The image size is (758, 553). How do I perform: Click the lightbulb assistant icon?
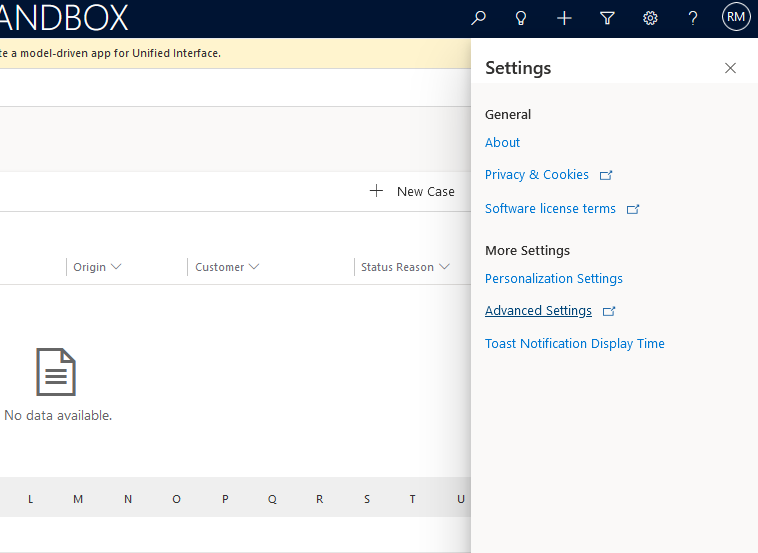click(x=521, y=18)
